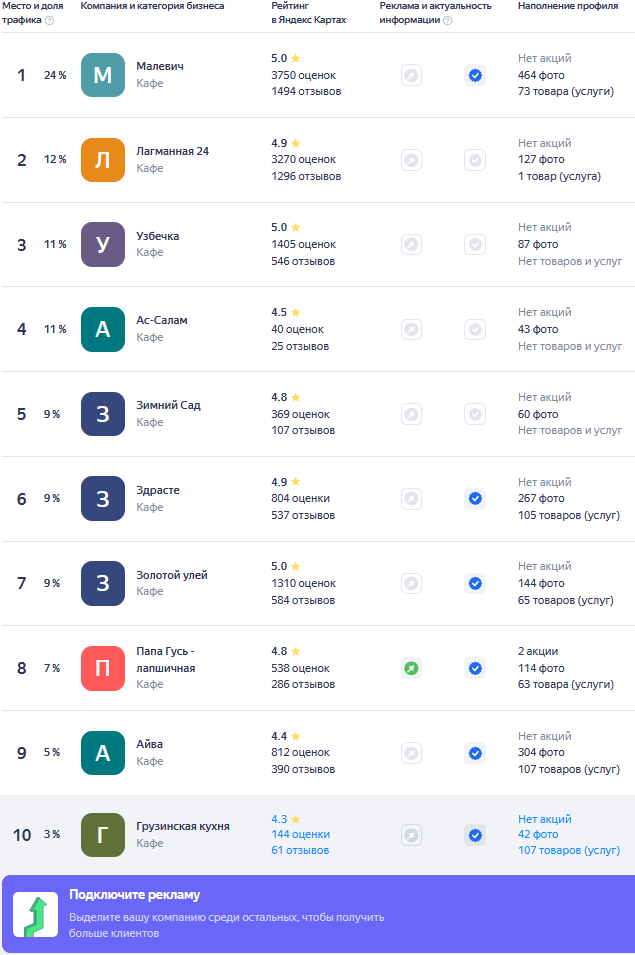Open the 107 товаров (услуг) link for Грузинская кухня
This screenshot has width=635, height=955.
coord(569,850)
